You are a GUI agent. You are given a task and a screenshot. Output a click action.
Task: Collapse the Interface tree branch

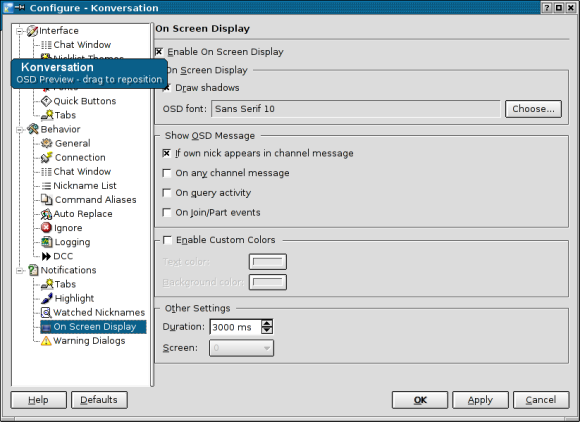pos(20,31)
